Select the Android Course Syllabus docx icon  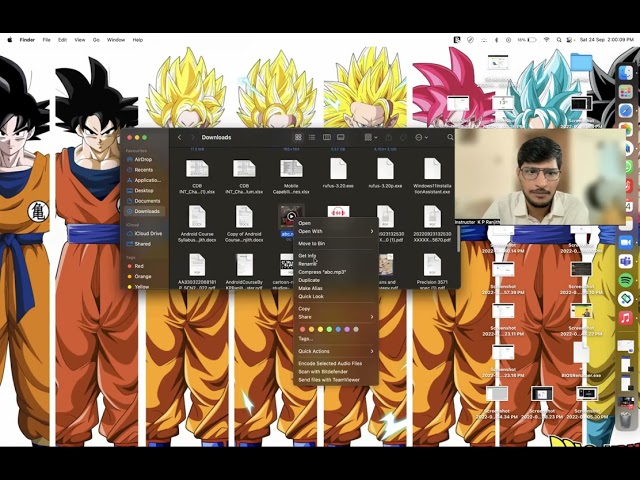pyautogui.click(x=197, y=216)
